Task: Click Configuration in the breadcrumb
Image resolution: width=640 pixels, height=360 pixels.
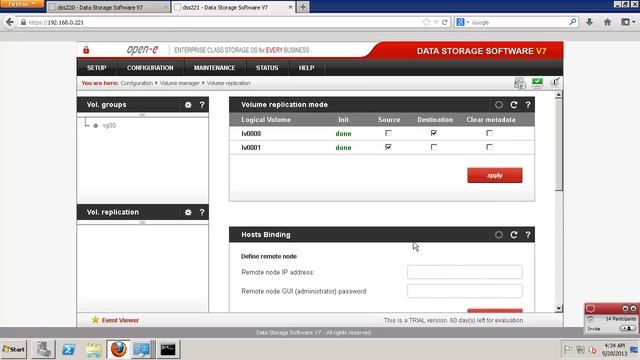Action: (136, 83)
